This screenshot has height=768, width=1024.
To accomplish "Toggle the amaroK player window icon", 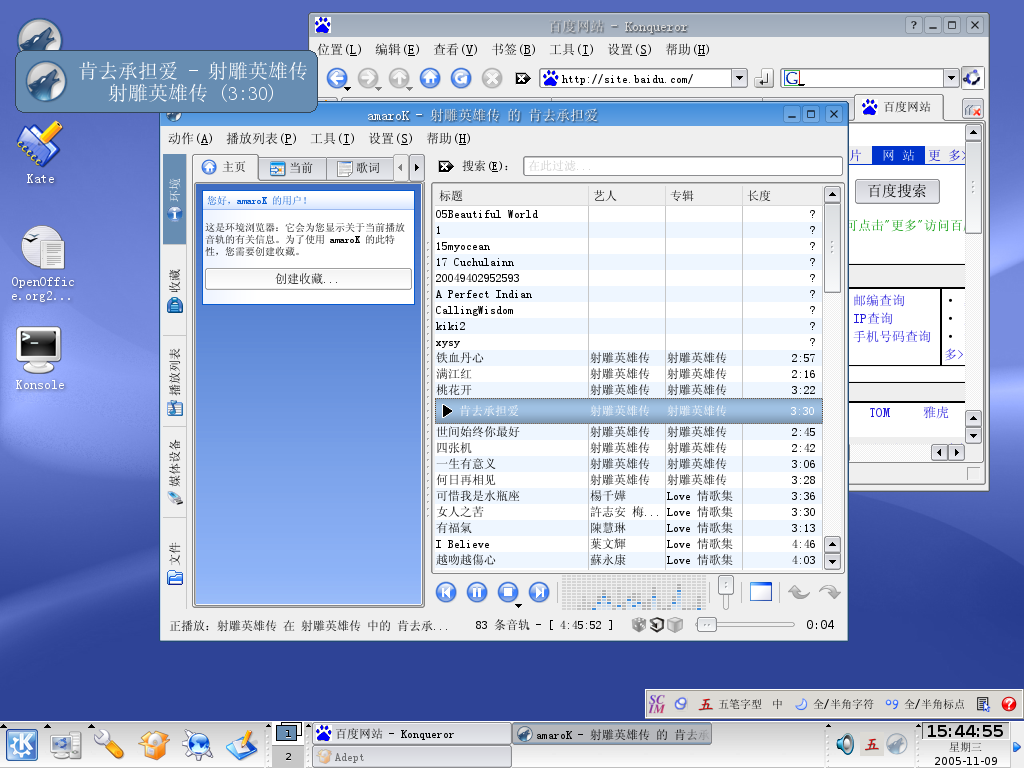I will click(761, 592).
